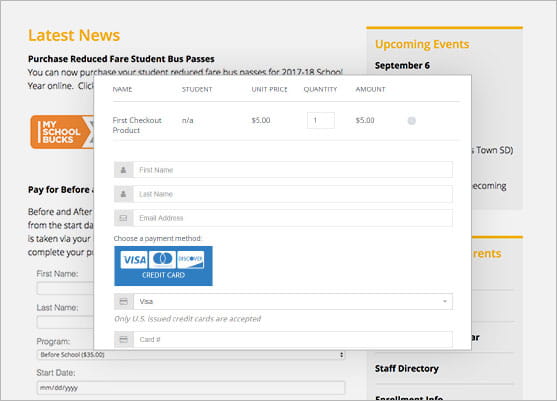
Task: Click the Purchase Reduced Fare Student Bus Passes headline
Action: click(x=121, y=59)
